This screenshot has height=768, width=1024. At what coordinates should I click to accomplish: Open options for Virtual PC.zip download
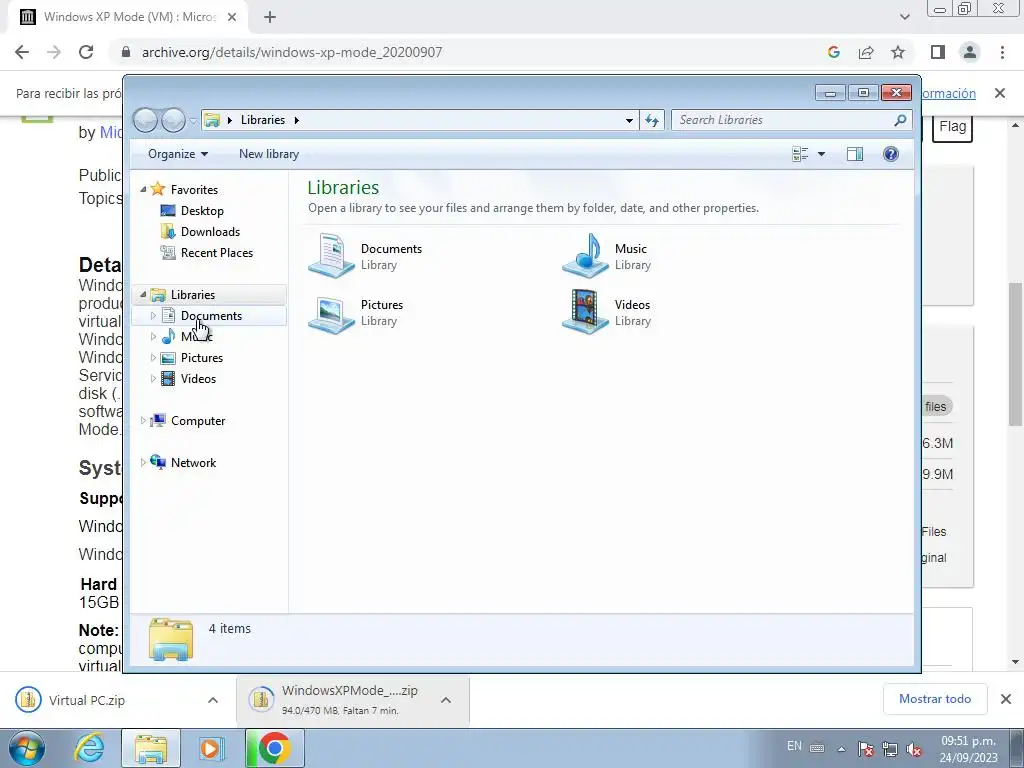(x=213, y=700)
